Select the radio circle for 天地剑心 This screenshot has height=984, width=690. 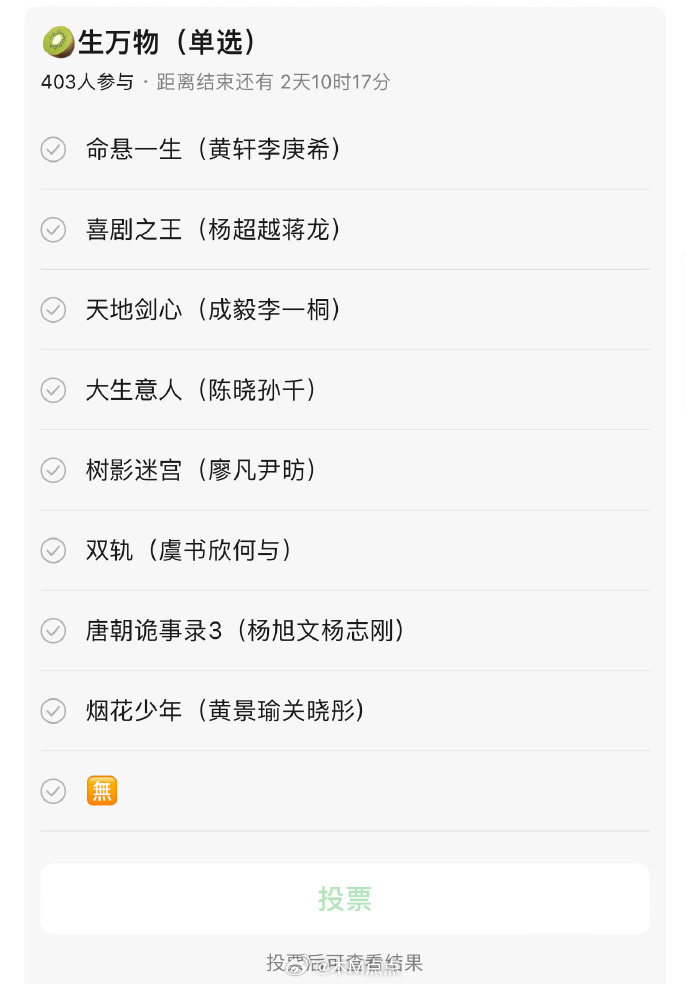(53, 310)
